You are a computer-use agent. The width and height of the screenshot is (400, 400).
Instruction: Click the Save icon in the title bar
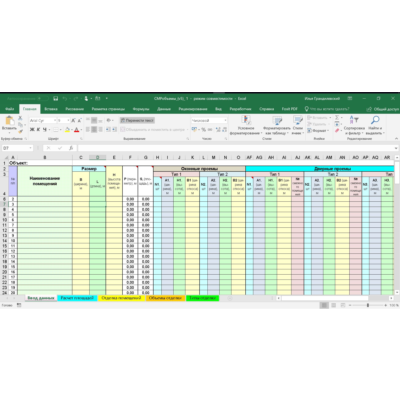click(x=56, y=99)
